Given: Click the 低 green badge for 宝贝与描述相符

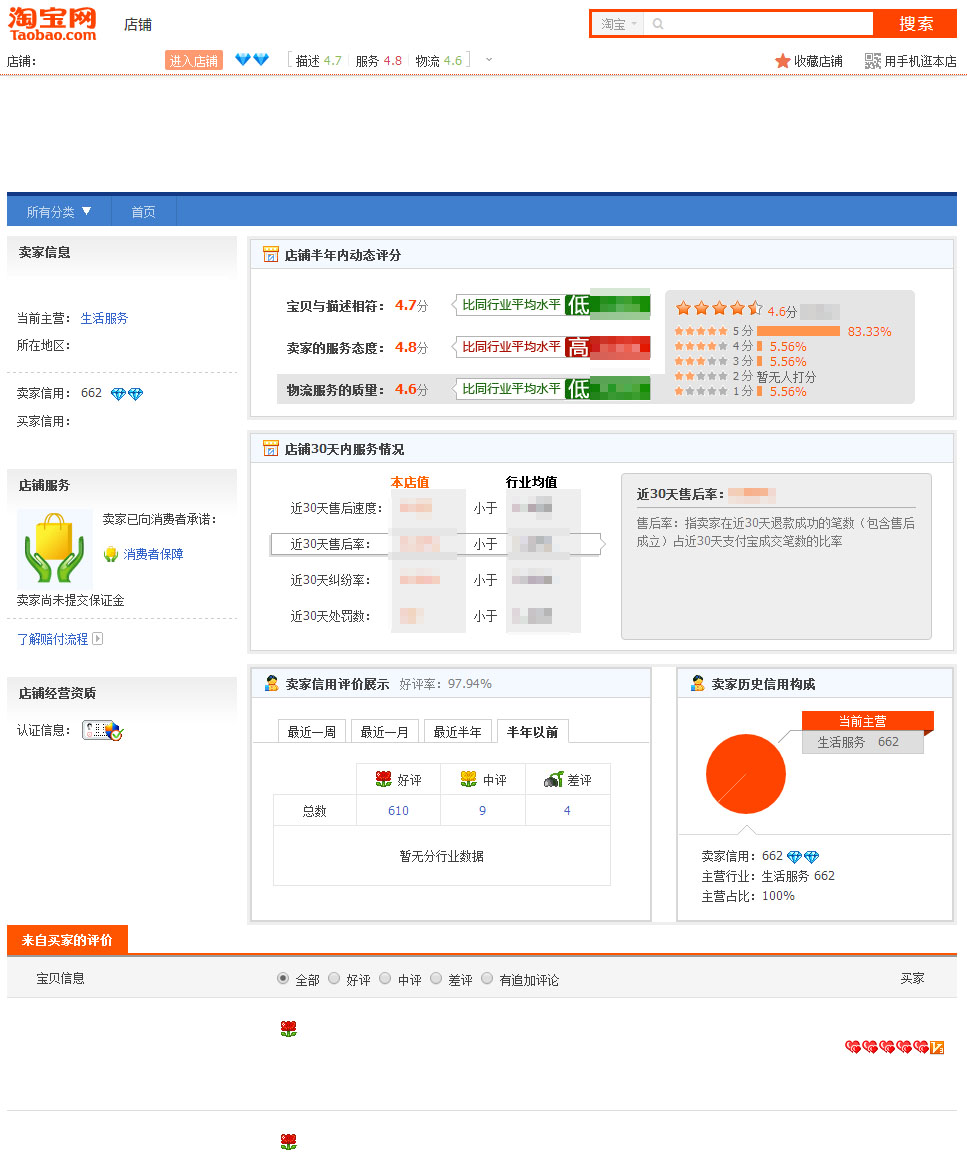Looking at the screenshot, I should (577, 305).
